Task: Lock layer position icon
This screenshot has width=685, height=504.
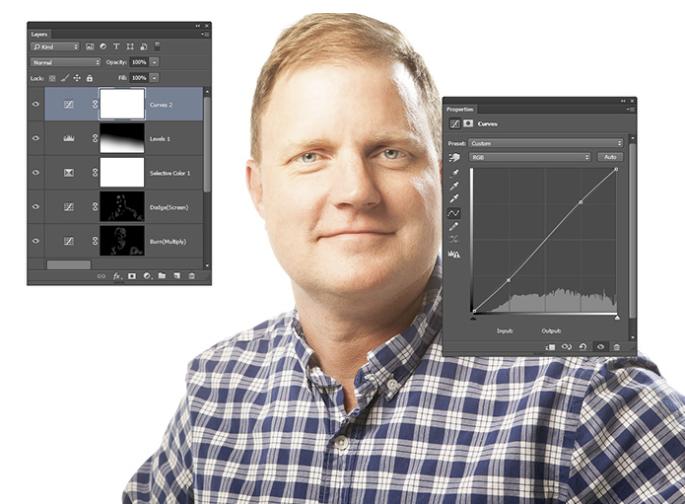Action: pyautogui.click(x=77, y=78)
